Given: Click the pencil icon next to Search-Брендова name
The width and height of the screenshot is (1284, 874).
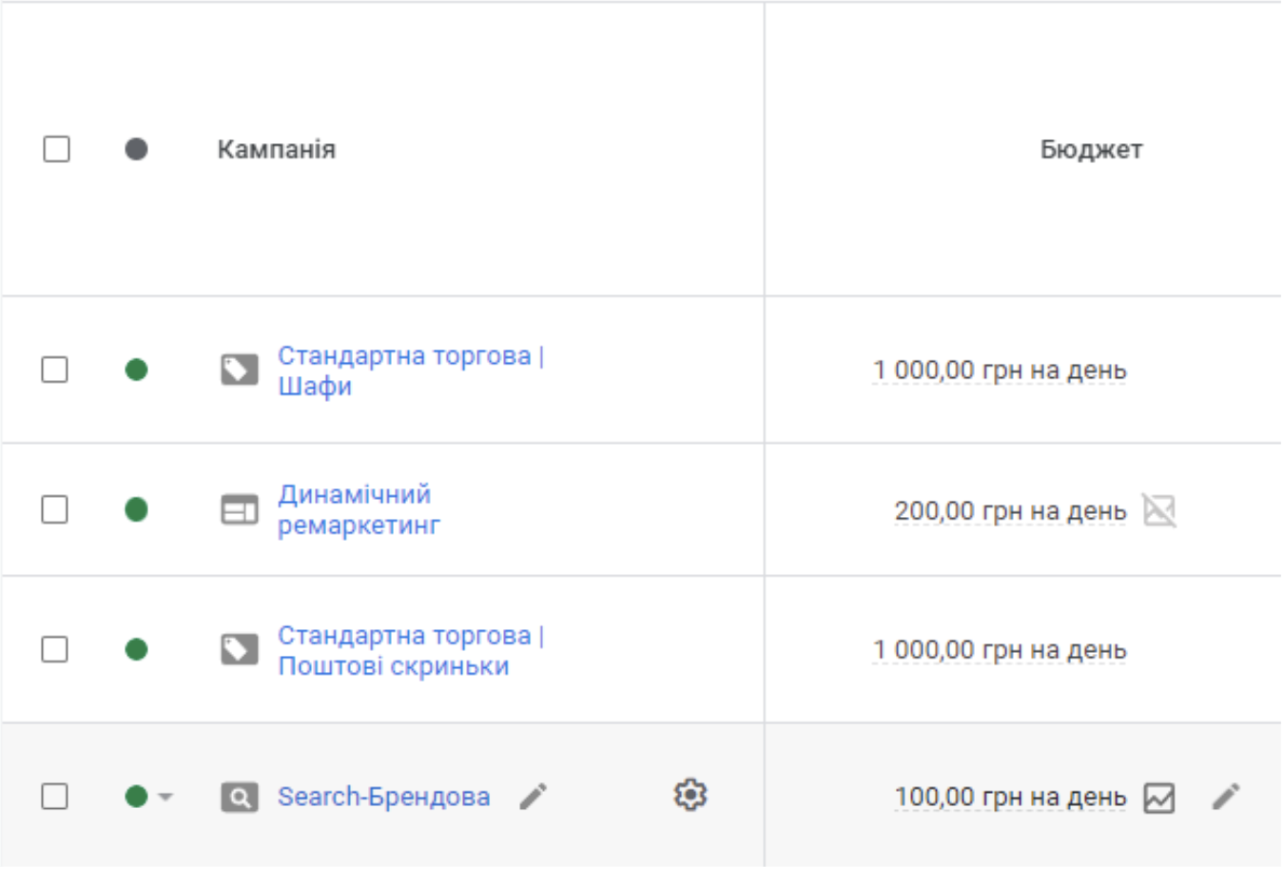Looking at the screenshot, I should point(533,797).
